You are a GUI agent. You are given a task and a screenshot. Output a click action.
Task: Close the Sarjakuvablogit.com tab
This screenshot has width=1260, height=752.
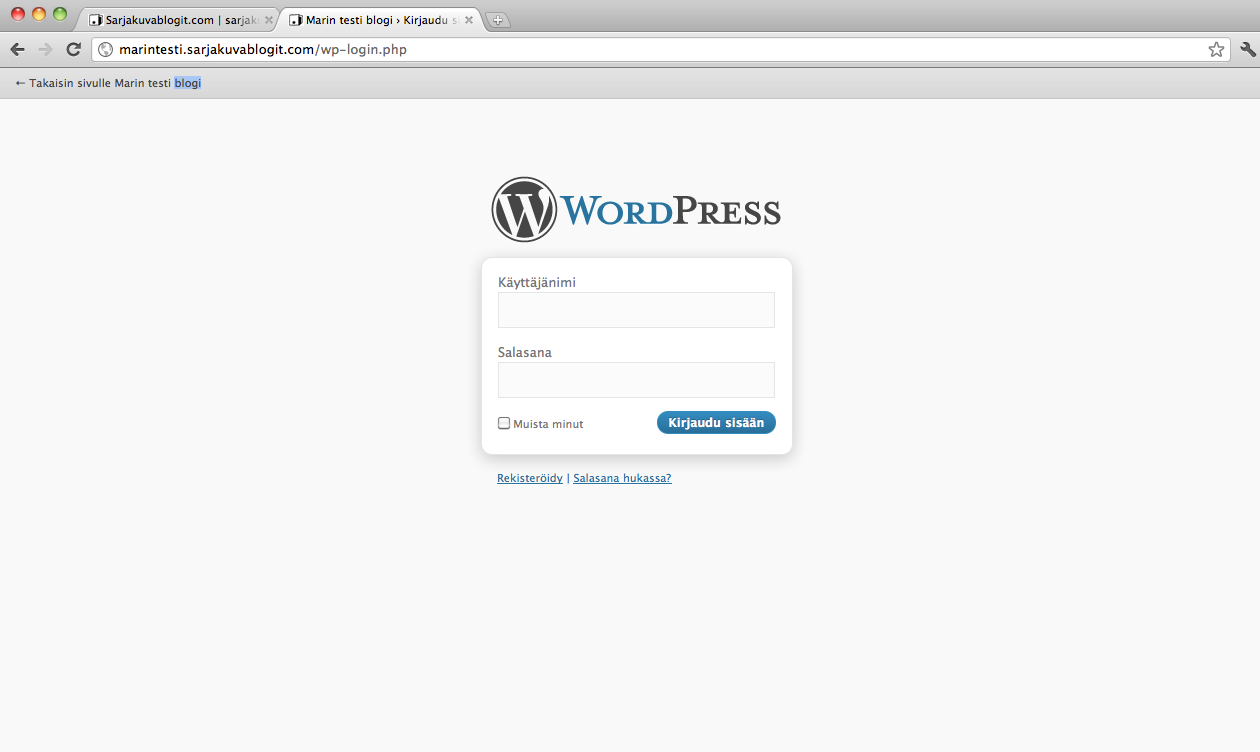point(268,20)
